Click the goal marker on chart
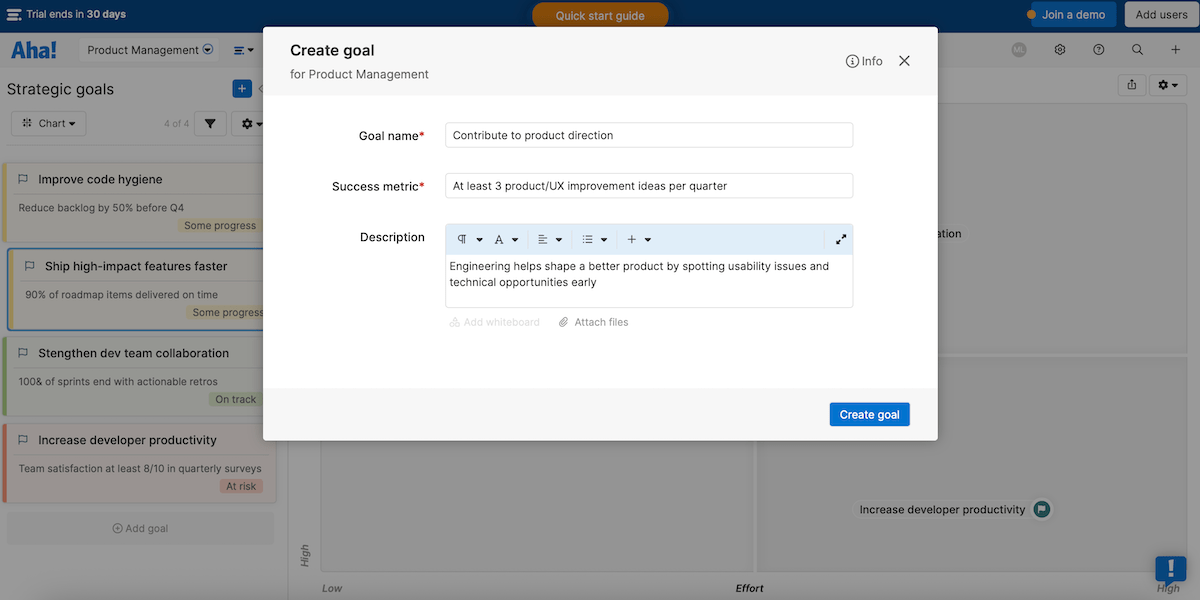This screenshot has width=1200, height=600. pos(1041,510)
